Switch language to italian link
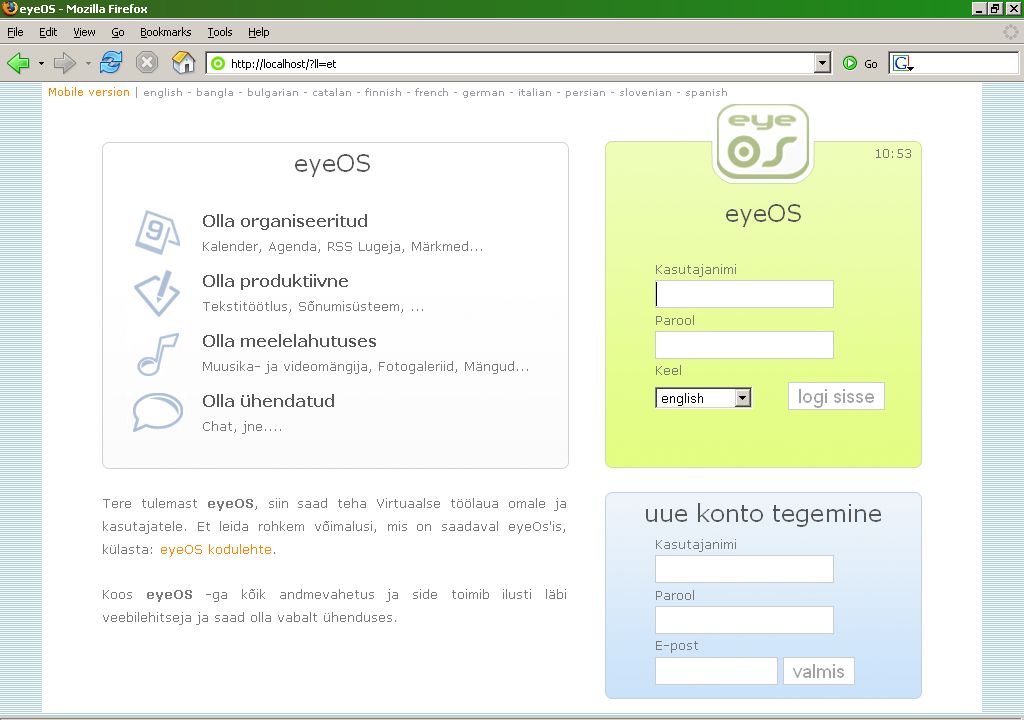Viewport: 1024px width, 720px height. tap(535, 93)
